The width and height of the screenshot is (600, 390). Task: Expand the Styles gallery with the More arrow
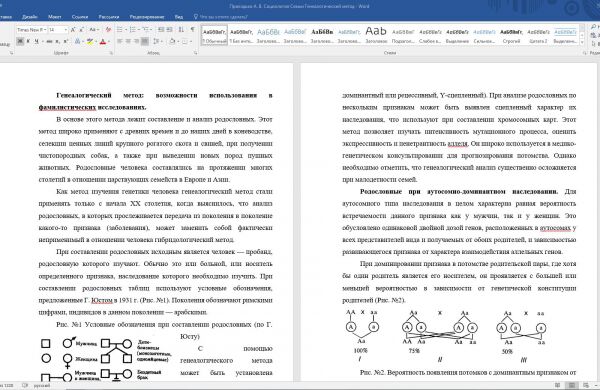point(582,42)
